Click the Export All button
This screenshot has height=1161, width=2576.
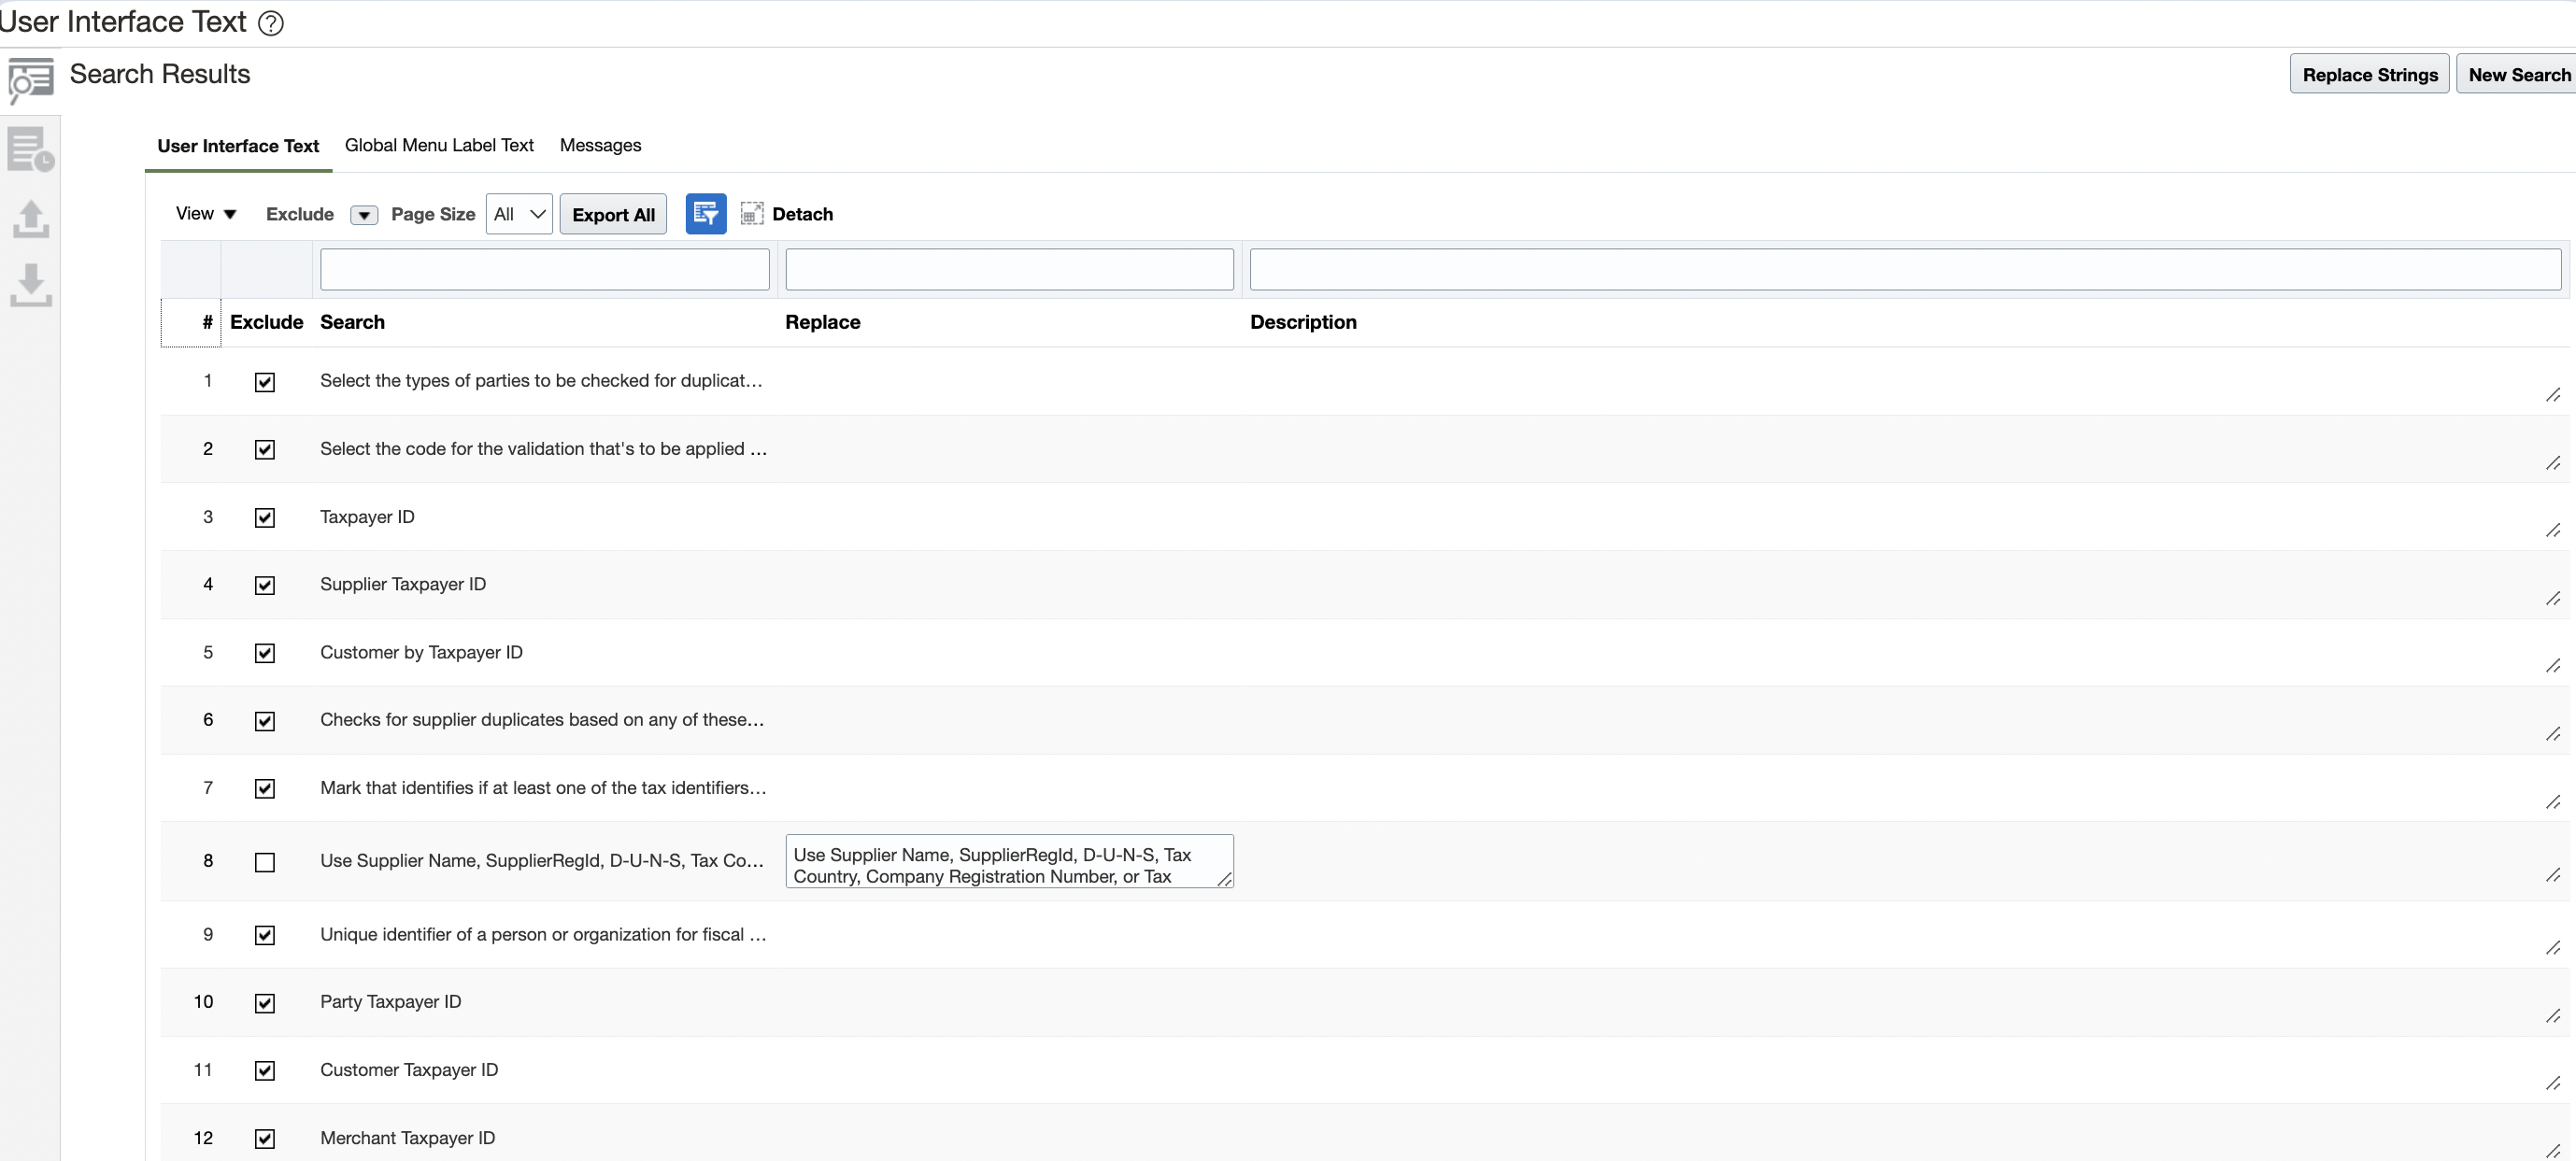613,213
